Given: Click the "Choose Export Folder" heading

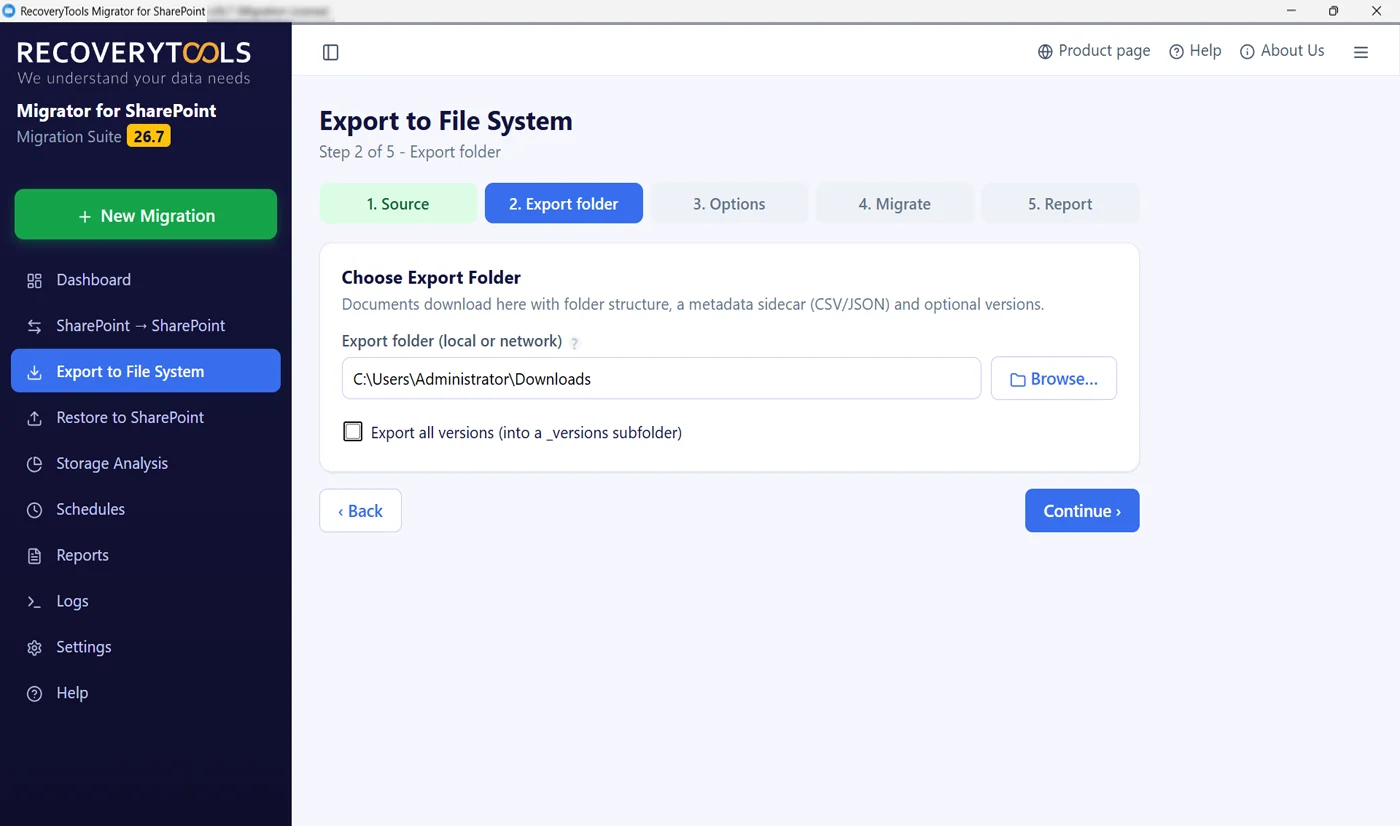Looking at the screenshot, I should click(x=431, y=278).
